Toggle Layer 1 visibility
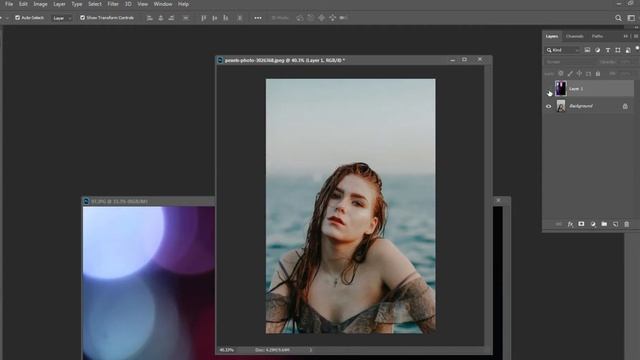This screenshot has height=360, width=640. point(549,89)
